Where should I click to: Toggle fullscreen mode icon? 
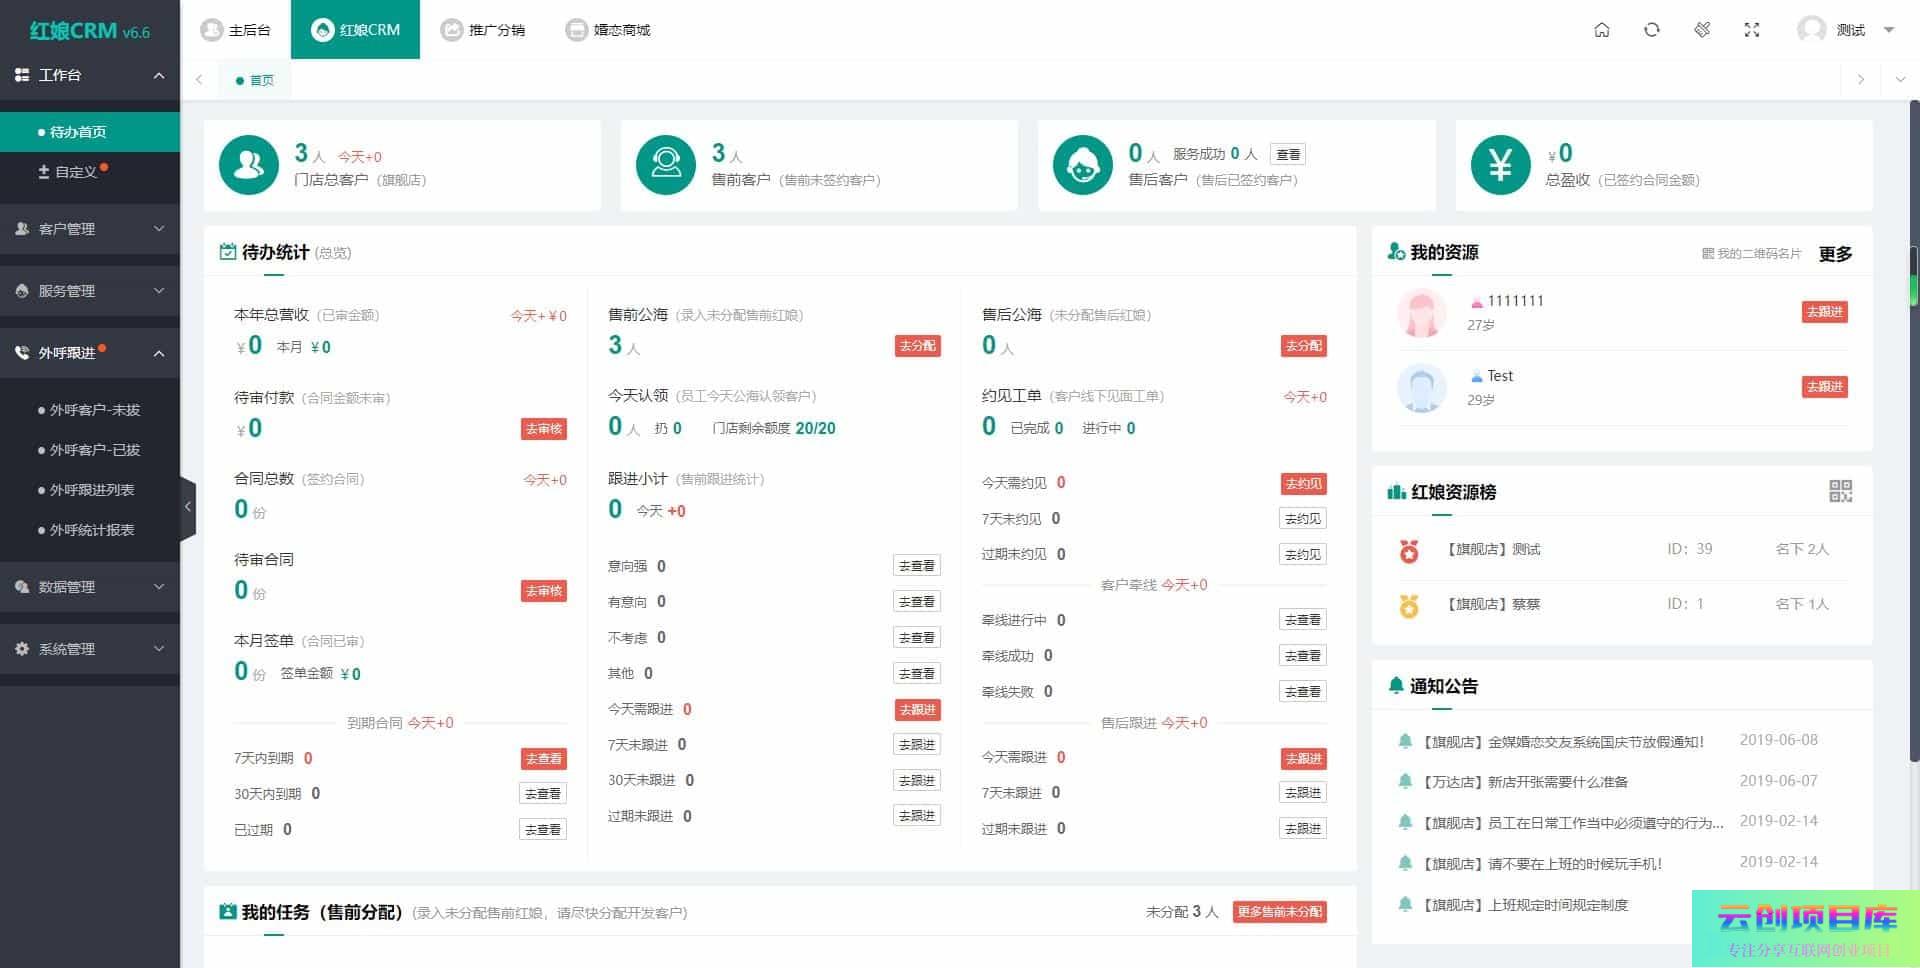(1751, 30)
